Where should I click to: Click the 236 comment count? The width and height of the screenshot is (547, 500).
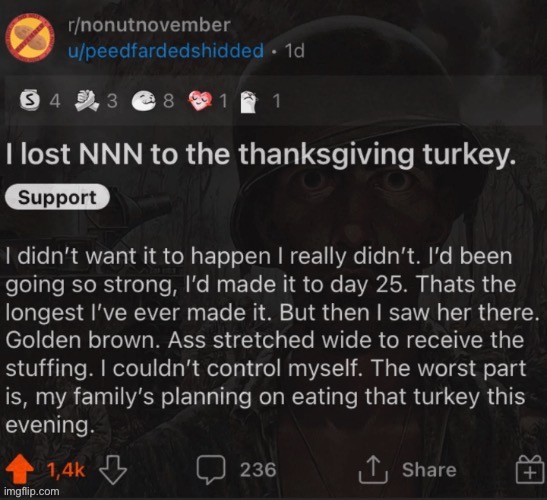pos(258,470)
